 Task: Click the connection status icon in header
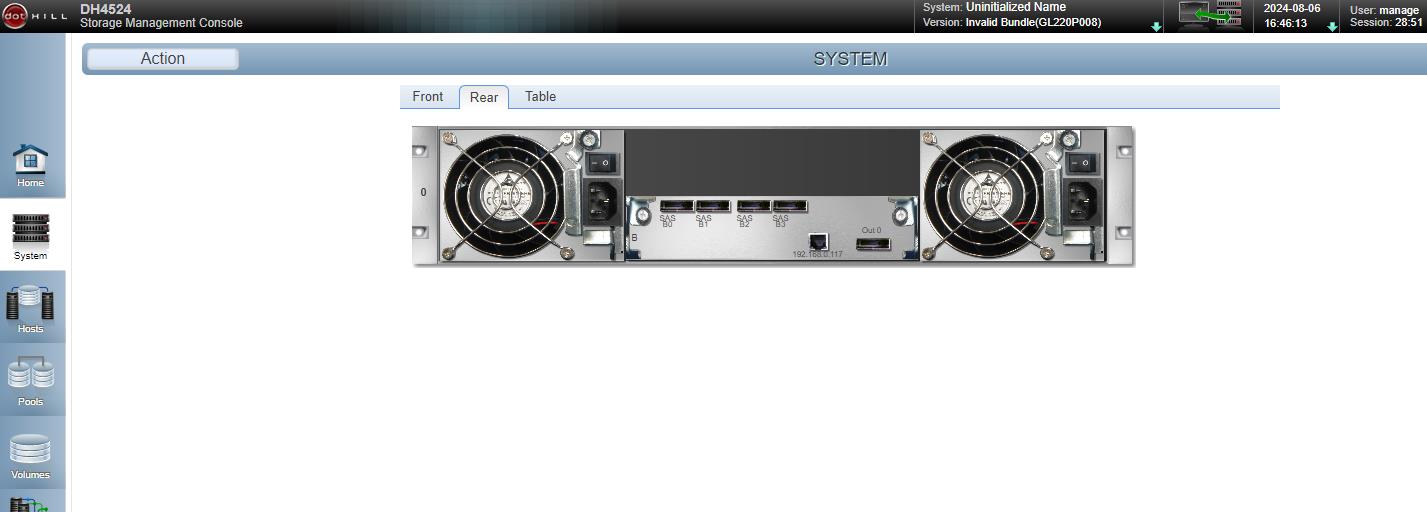pyautogui.click(x=1209, y=16)
